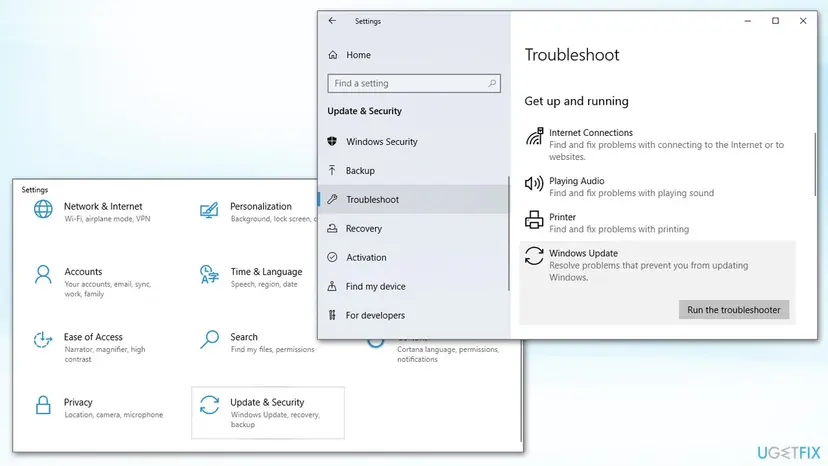Click the Playing Audio speaker icon

534,183
